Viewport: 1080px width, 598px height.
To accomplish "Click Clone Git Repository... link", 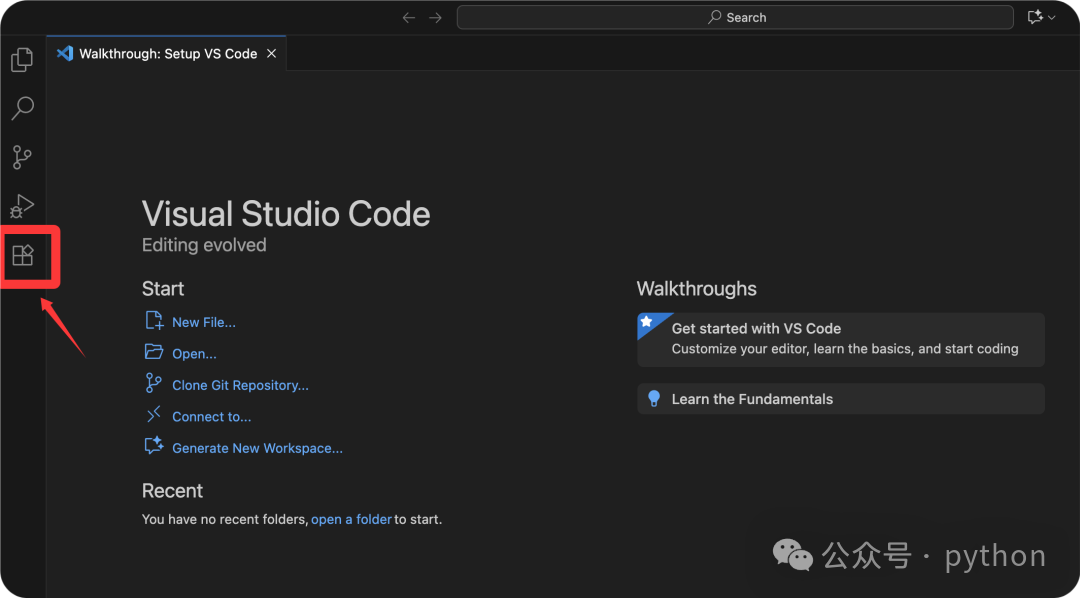I will [240, 386].
